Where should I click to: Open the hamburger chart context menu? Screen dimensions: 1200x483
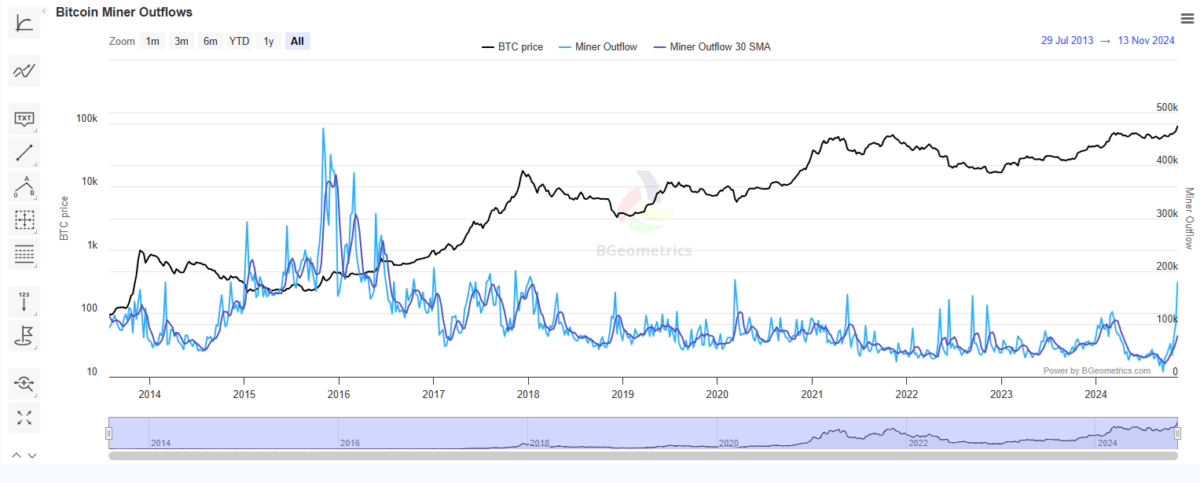(x=1186, y=18)
